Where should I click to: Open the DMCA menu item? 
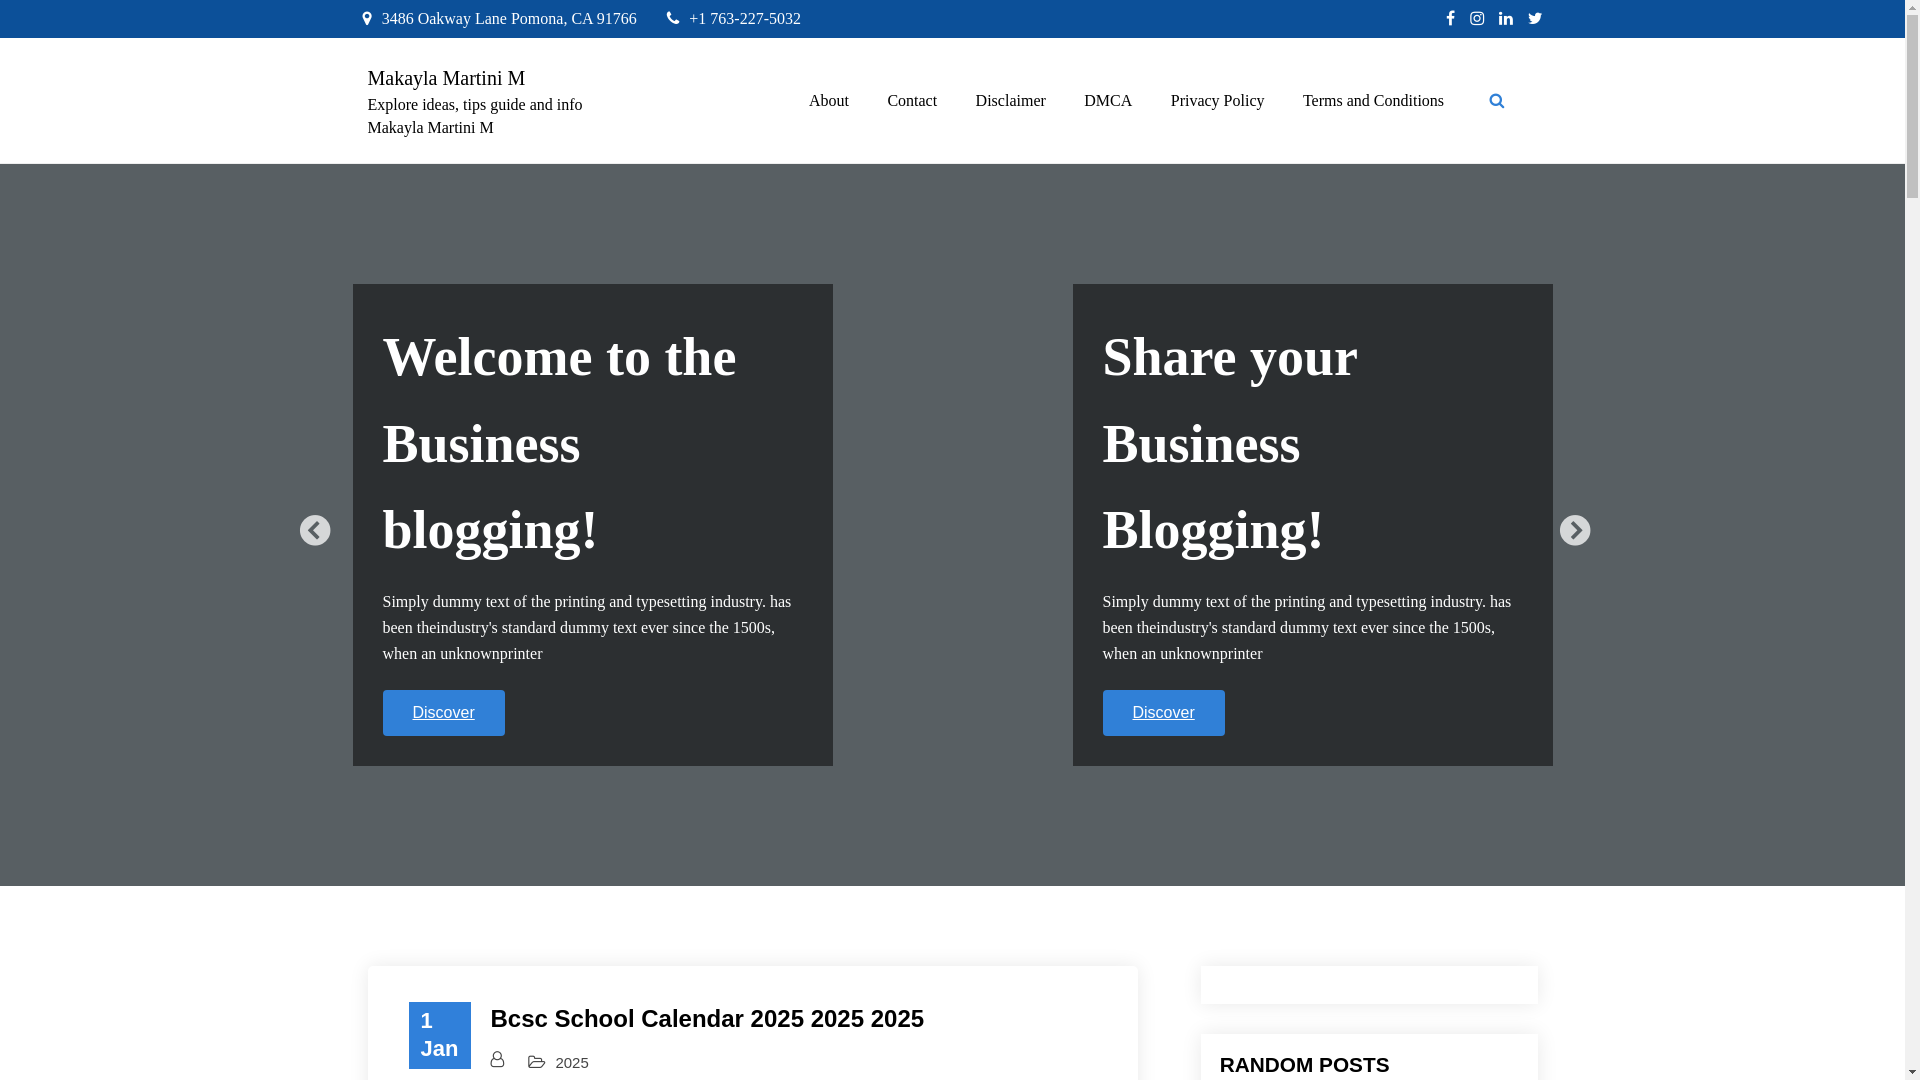(1108, 101)
